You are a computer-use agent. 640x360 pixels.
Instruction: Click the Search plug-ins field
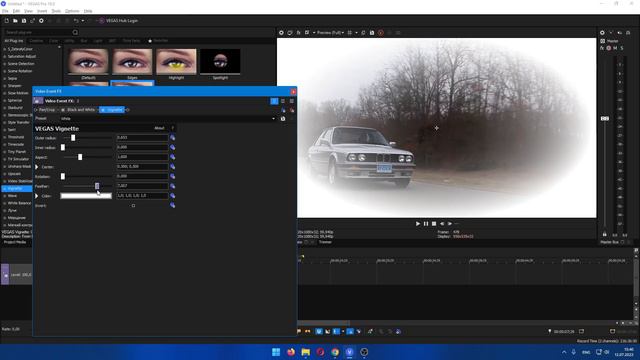click(38, 32)
